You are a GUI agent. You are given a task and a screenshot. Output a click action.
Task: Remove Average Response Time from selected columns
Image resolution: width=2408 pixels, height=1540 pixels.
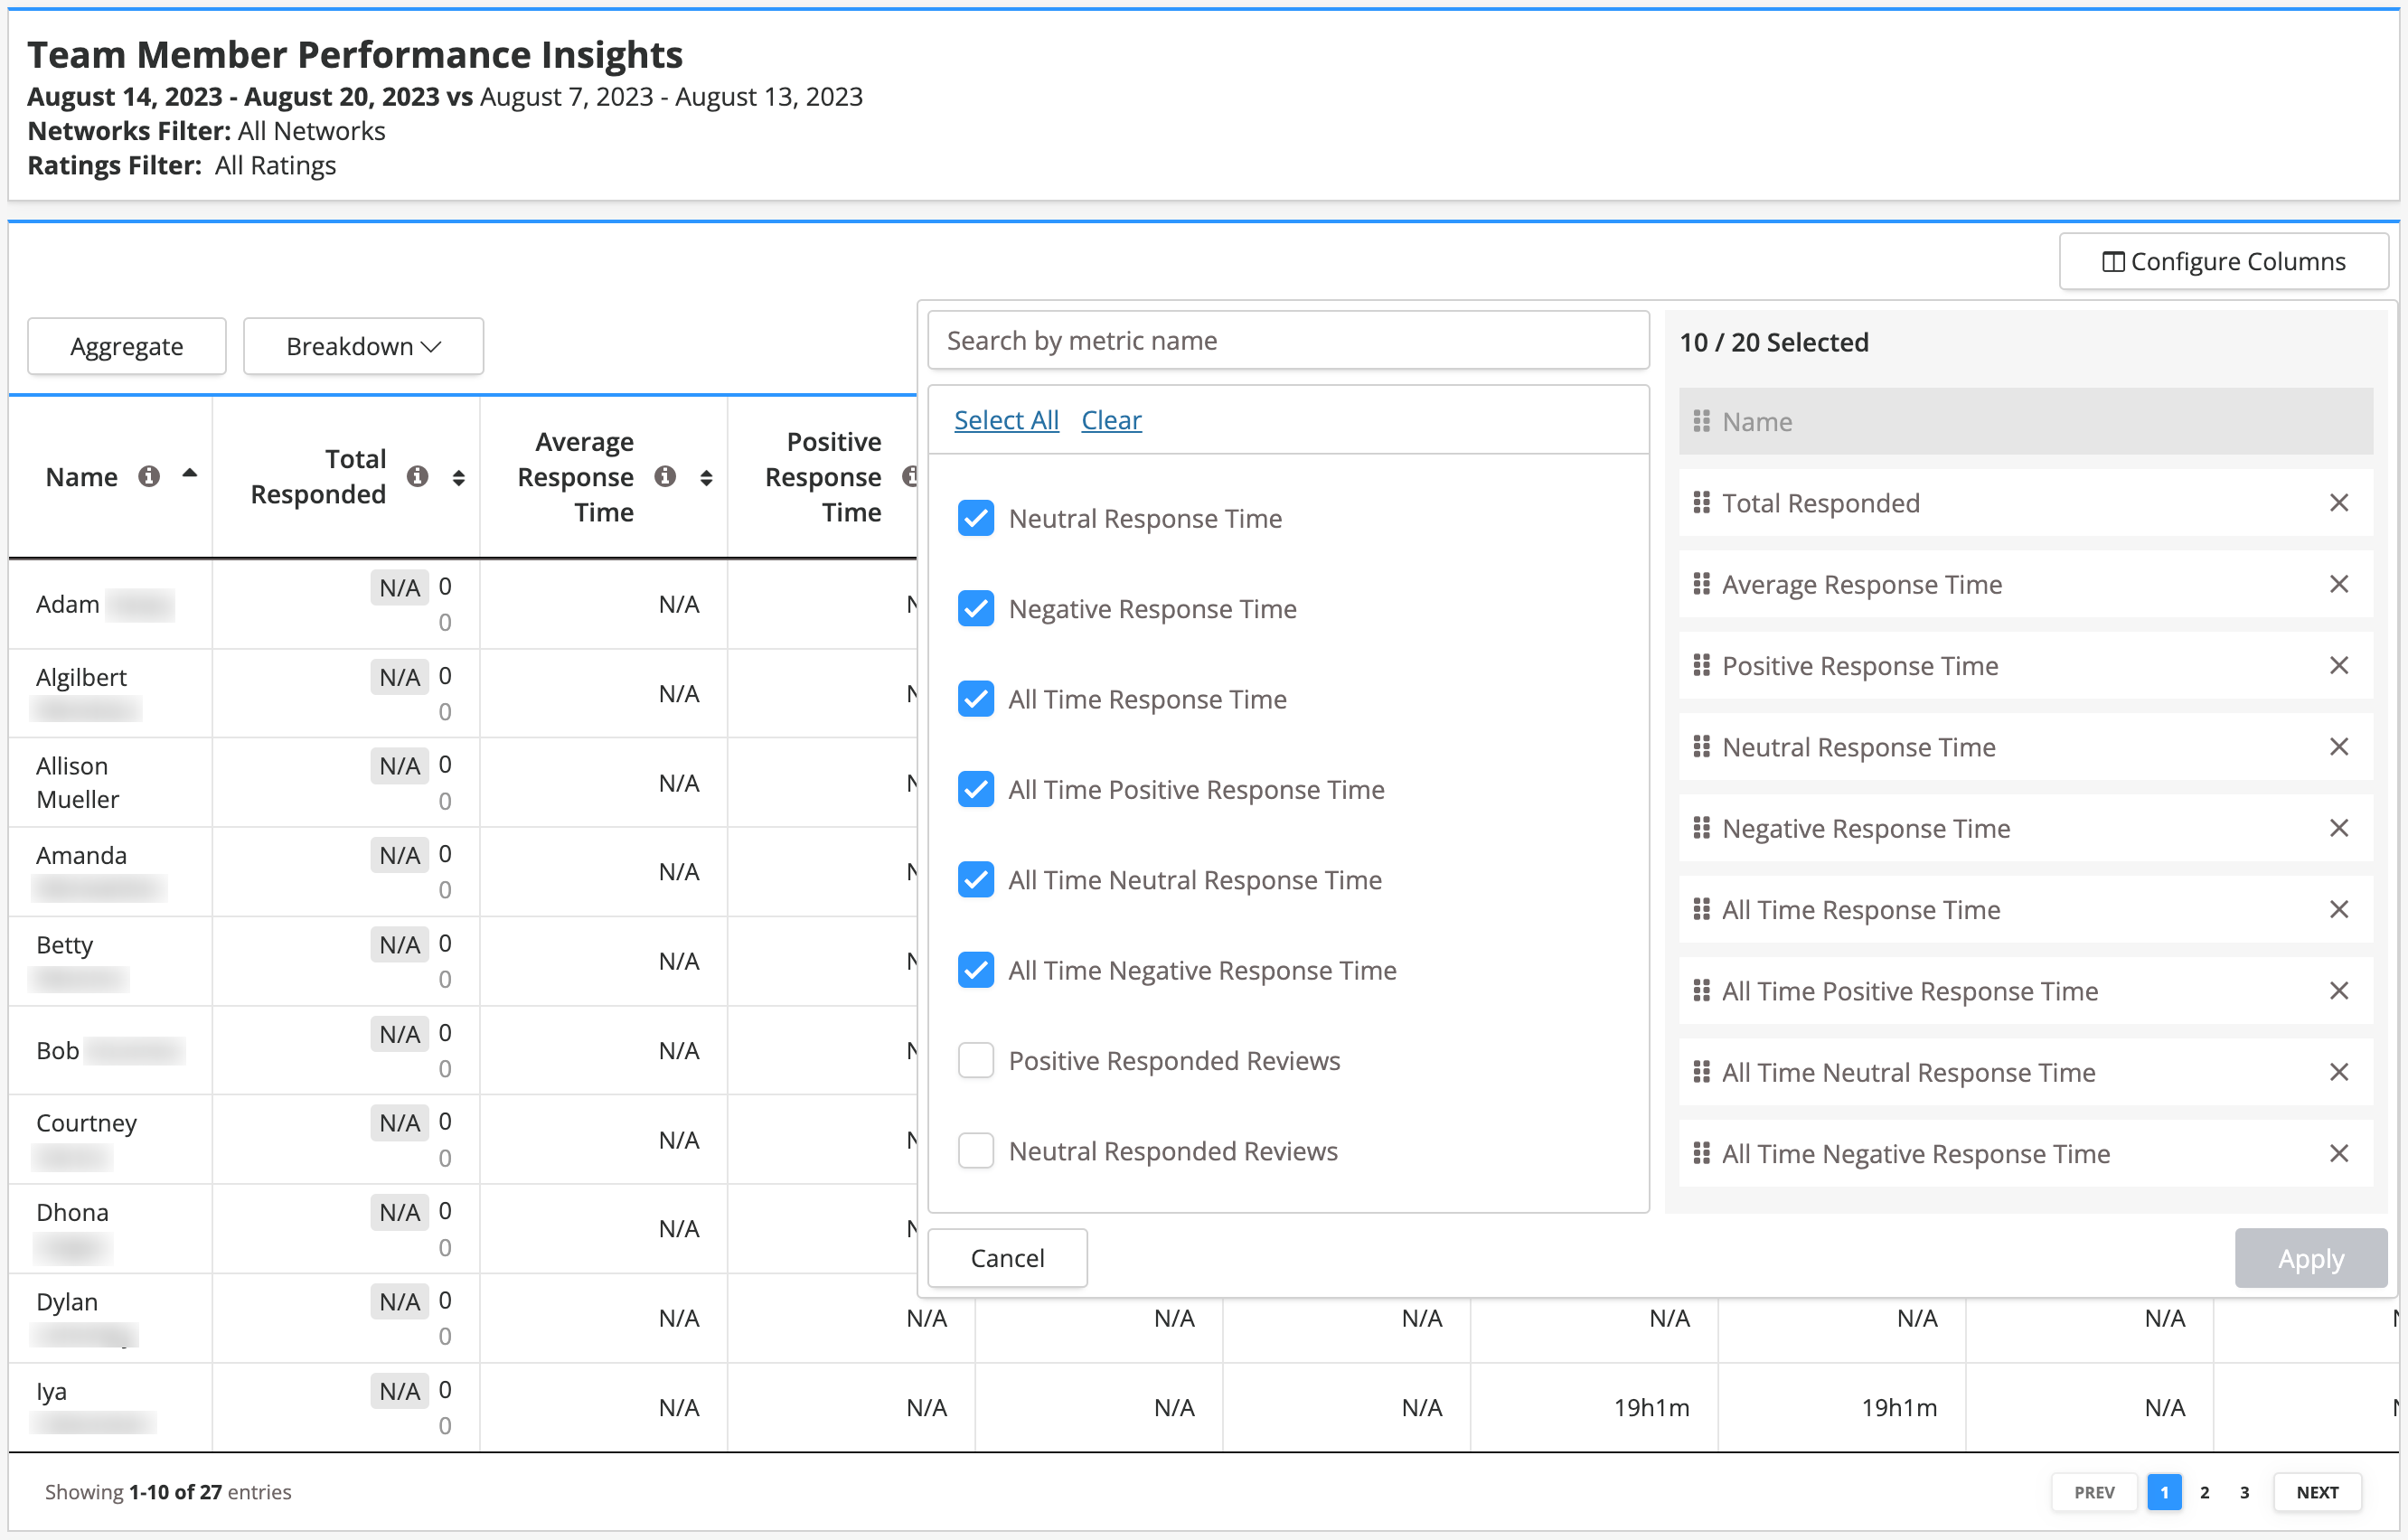(2338, 584)
